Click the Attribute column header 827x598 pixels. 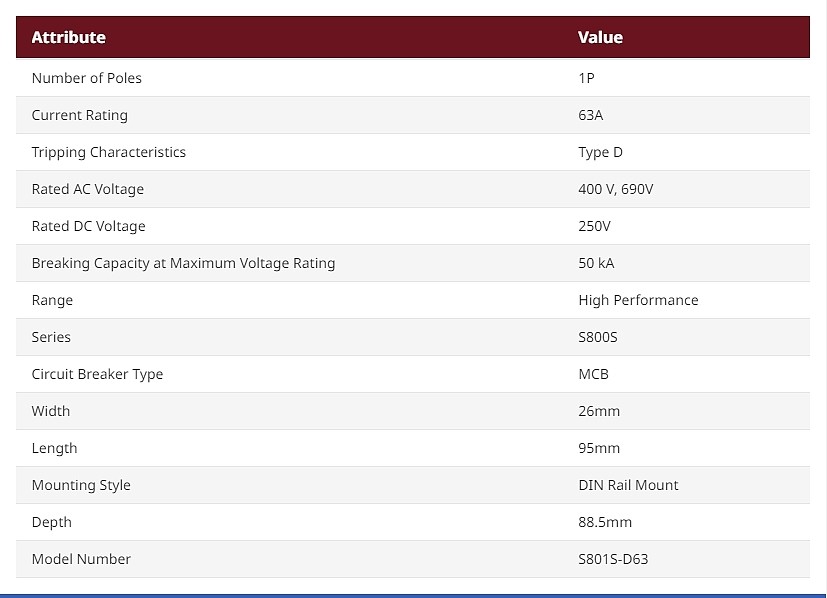click(69, 37)
